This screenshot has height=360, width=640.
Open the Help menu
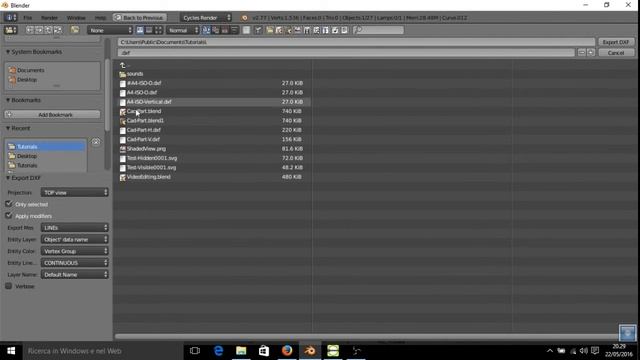click(x=100, y=18)
